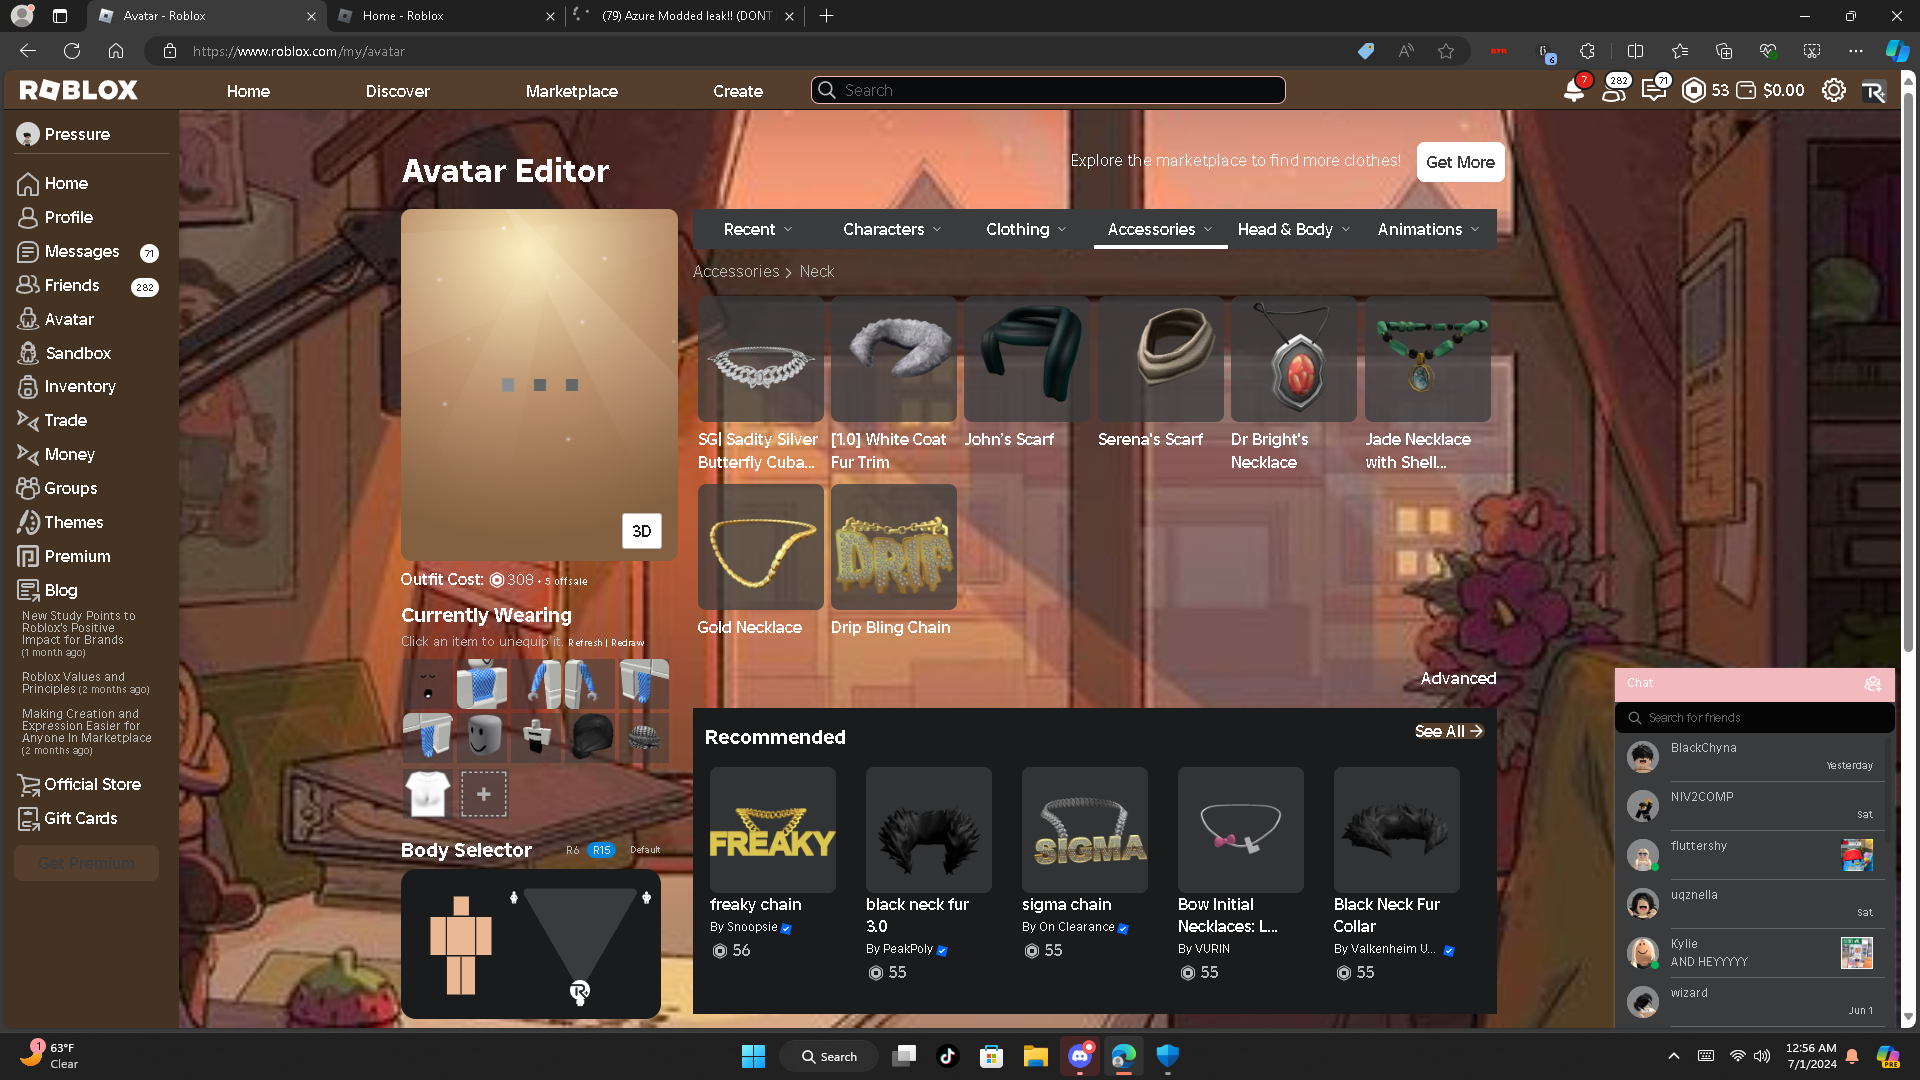Expand the Recent dropdown
This screenshot has width=1920, height=1080.
click(x=758, y=229)
